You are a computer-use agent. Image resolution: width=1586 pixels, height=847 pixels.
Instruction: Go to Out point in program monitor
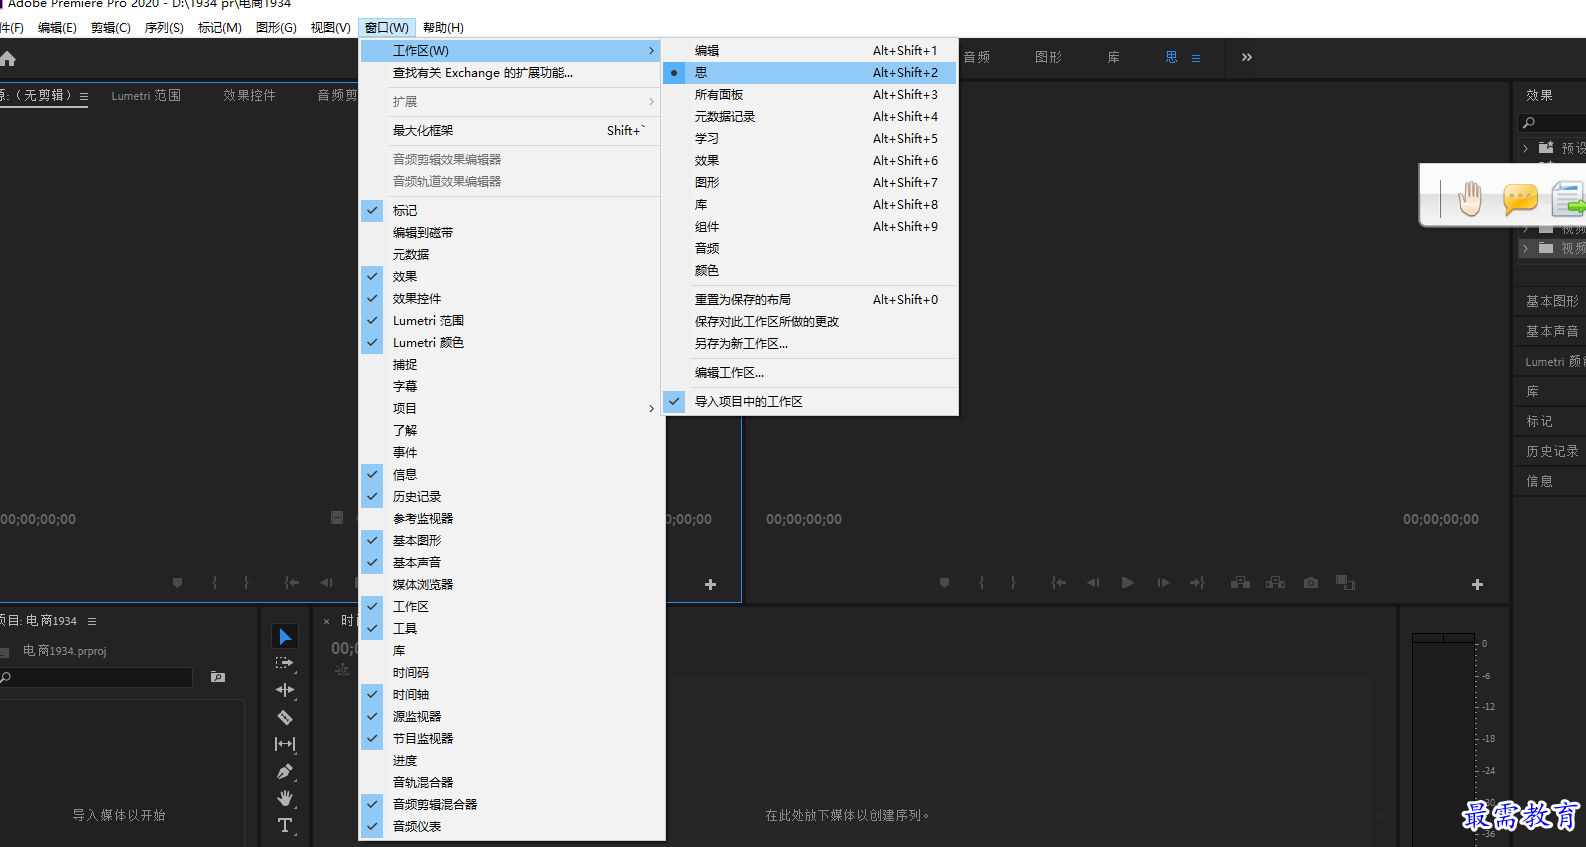coord(1197,583)
